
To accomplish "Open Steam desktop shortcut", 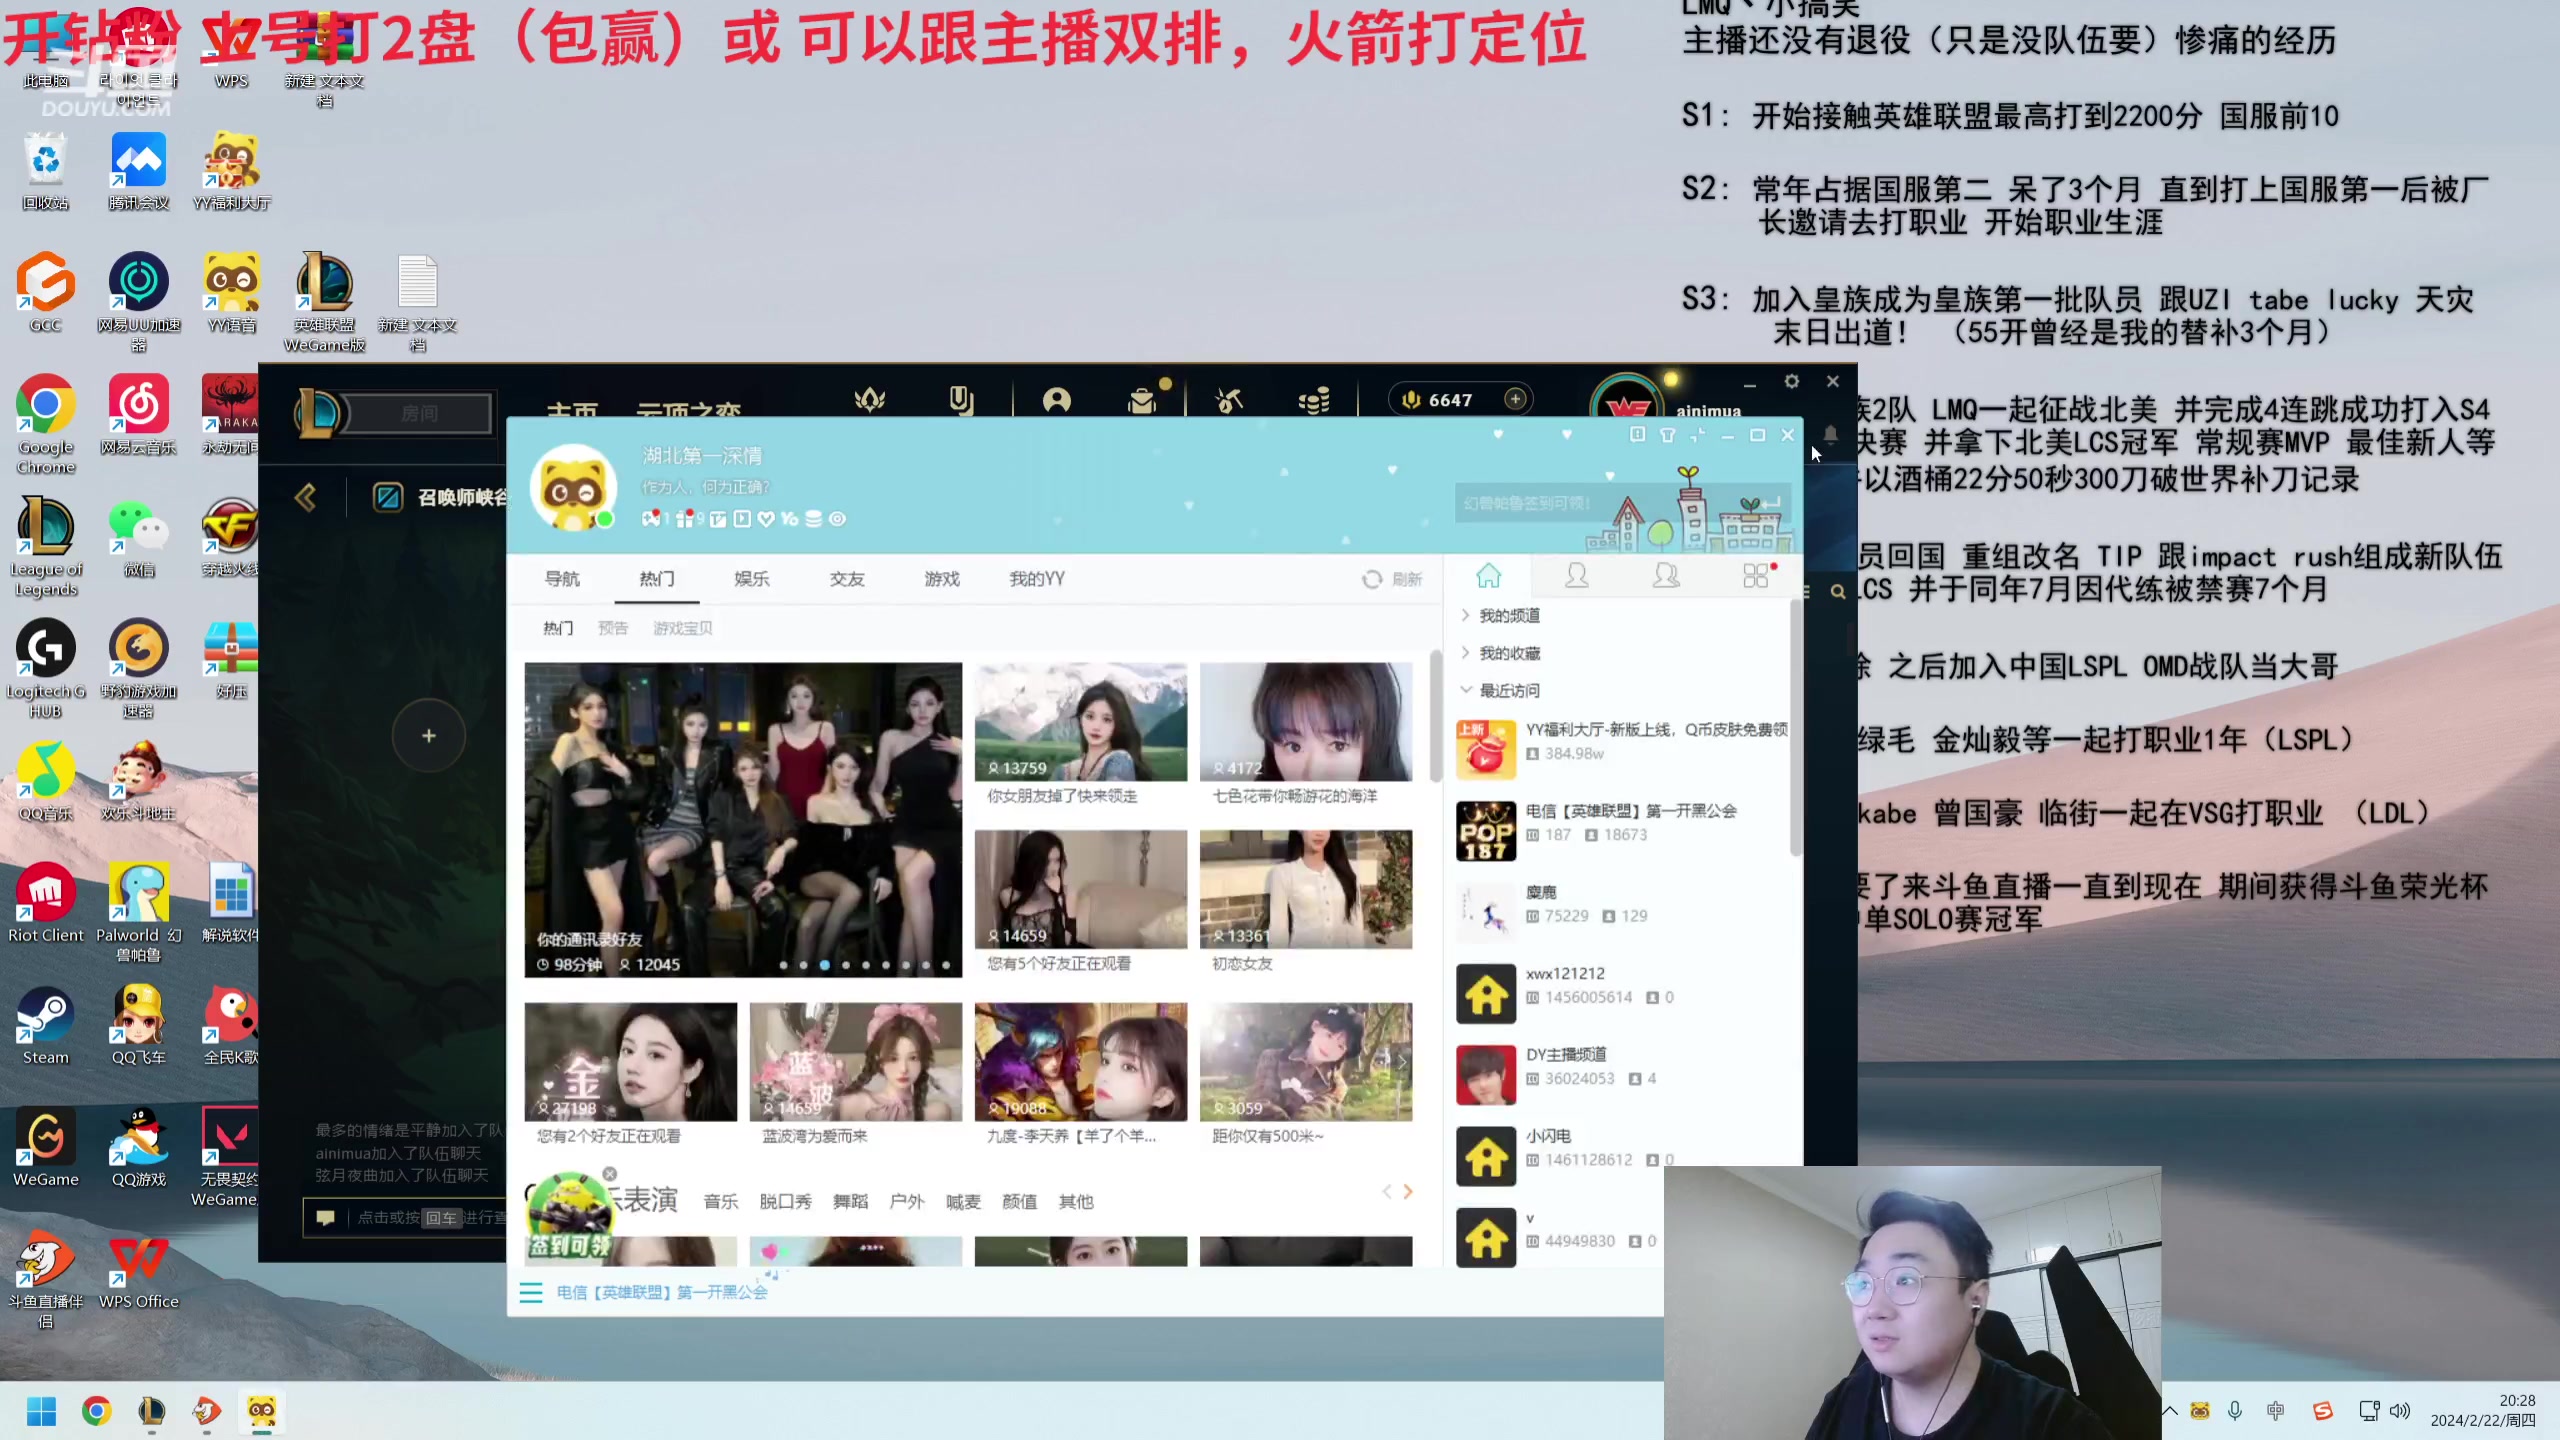I will (x=45, y=1026).
